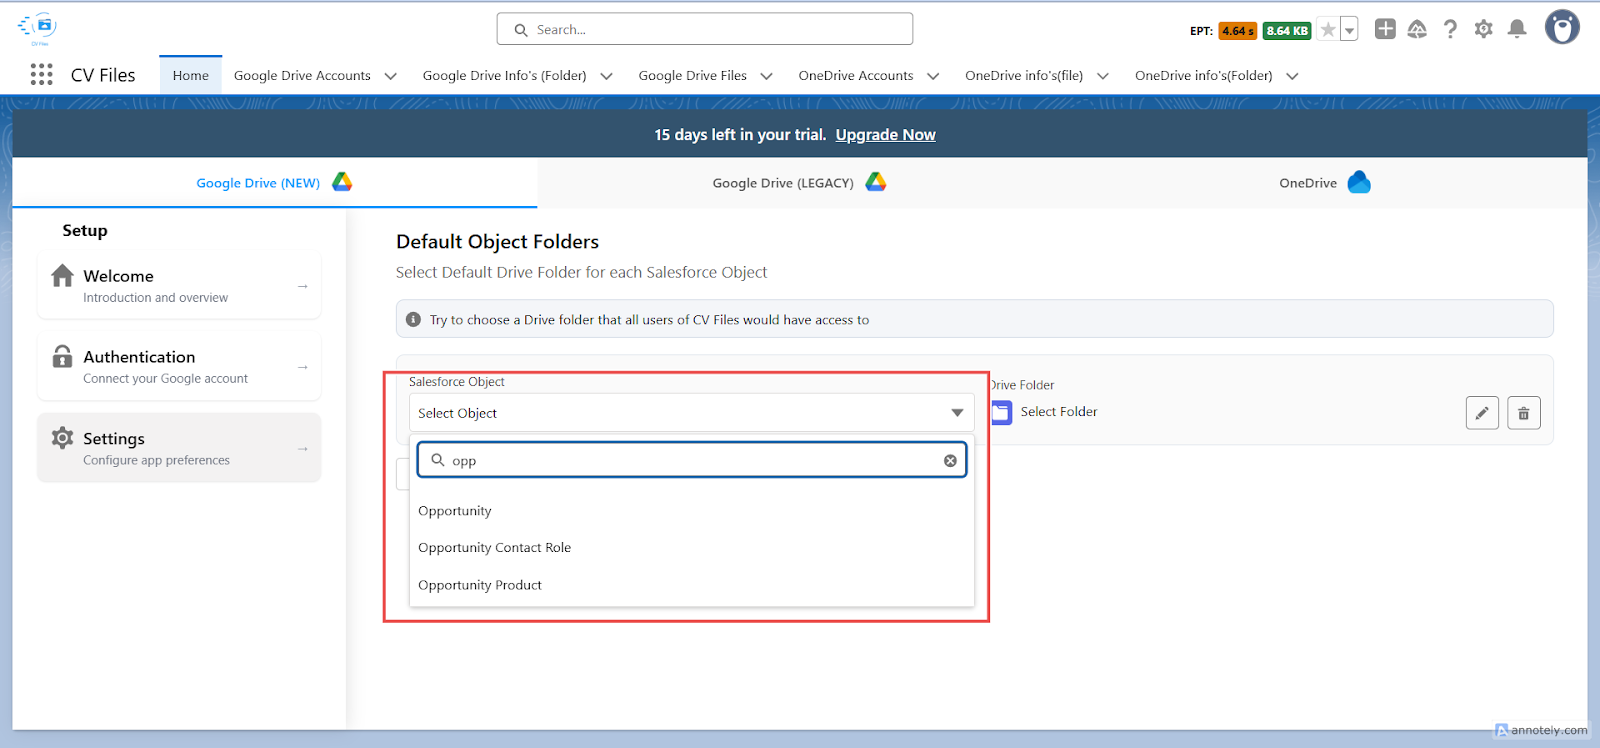Click the Upgrade Now link
Image resolution: width=1600 pixels, height=748 pixels.
(885, 135)
